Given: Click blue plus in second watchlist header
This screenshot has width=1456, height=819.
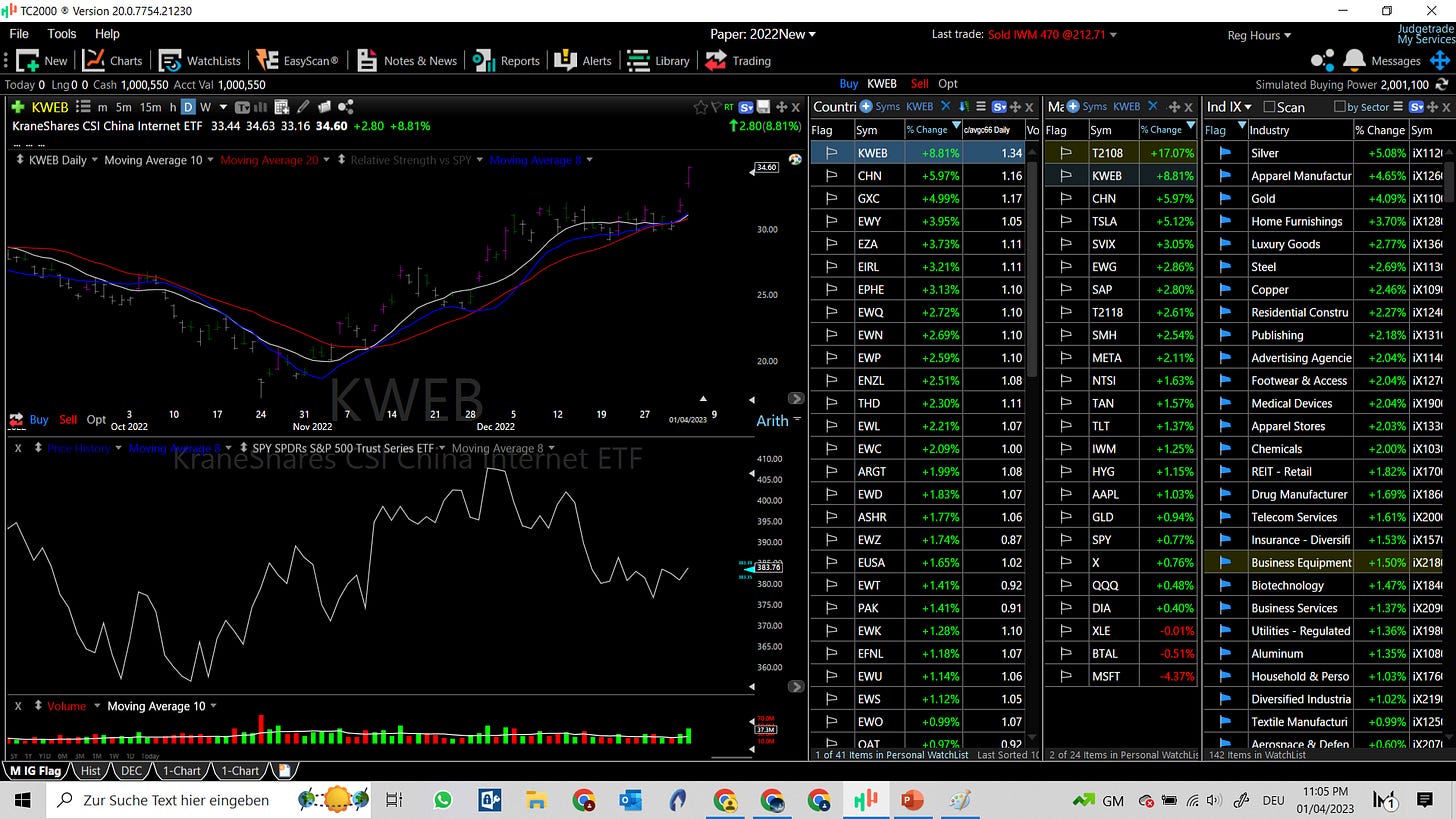Looking at the screenshot, I should pos(1073,106).
